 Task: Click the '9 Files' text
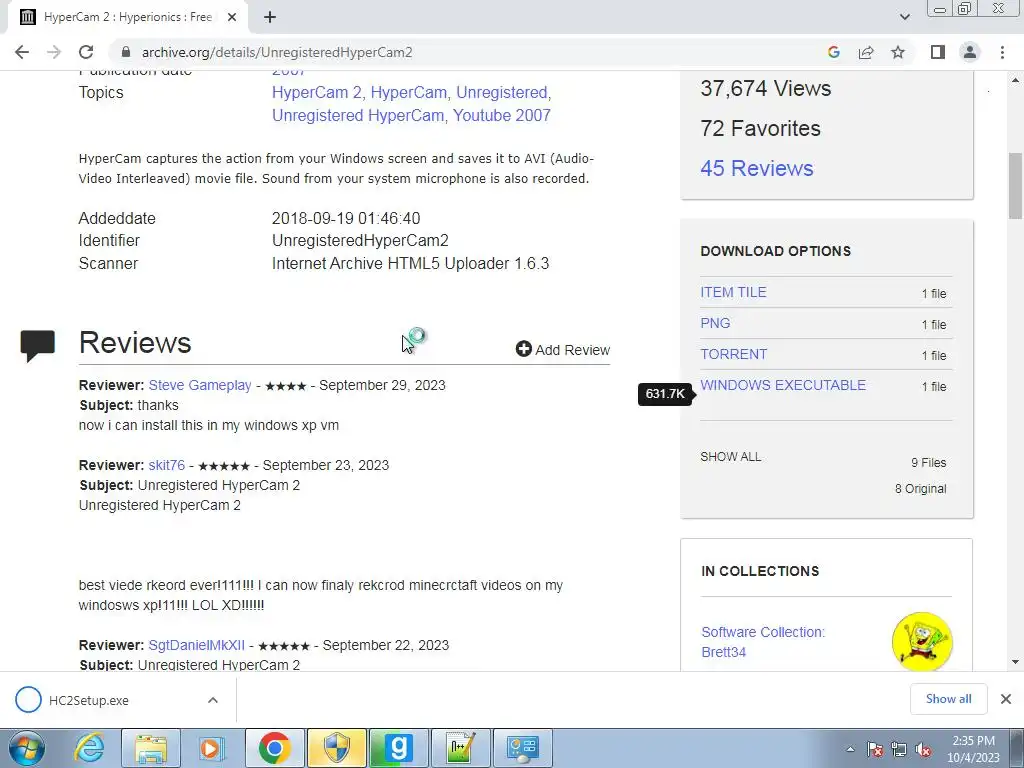point(929,462)
